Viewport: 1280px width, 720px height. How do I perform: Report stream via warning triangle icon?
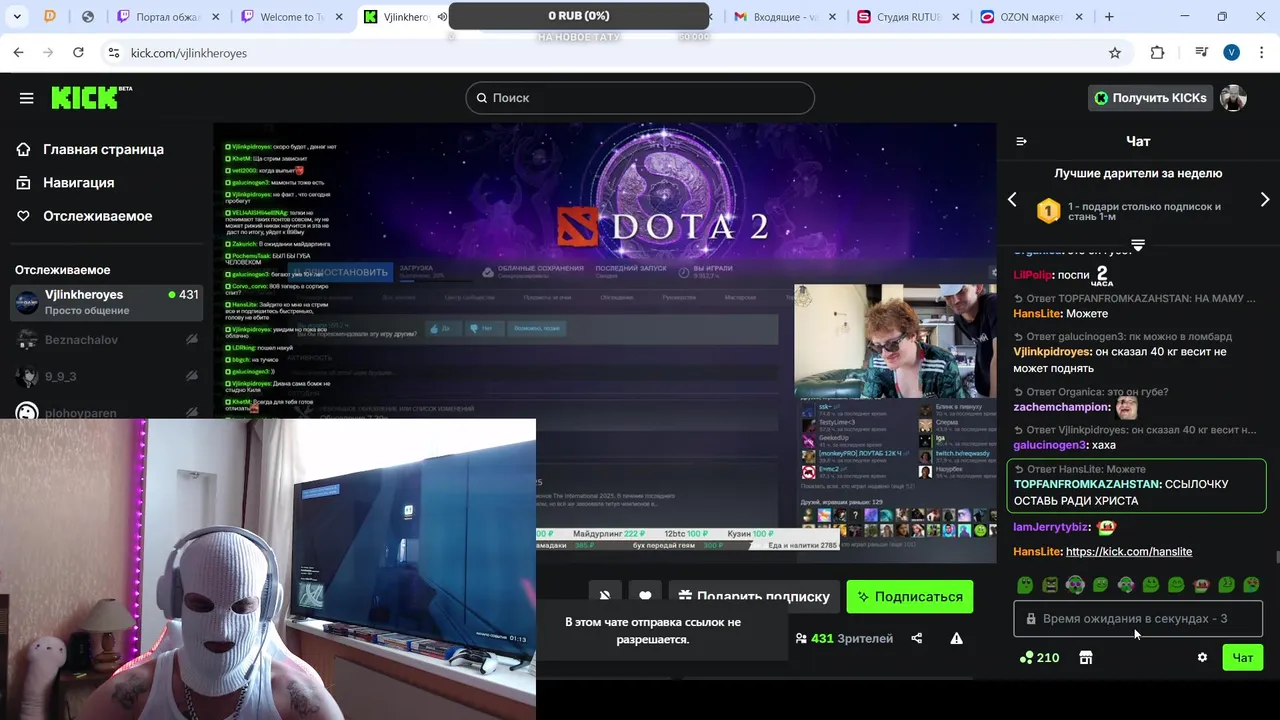point(957,639)
